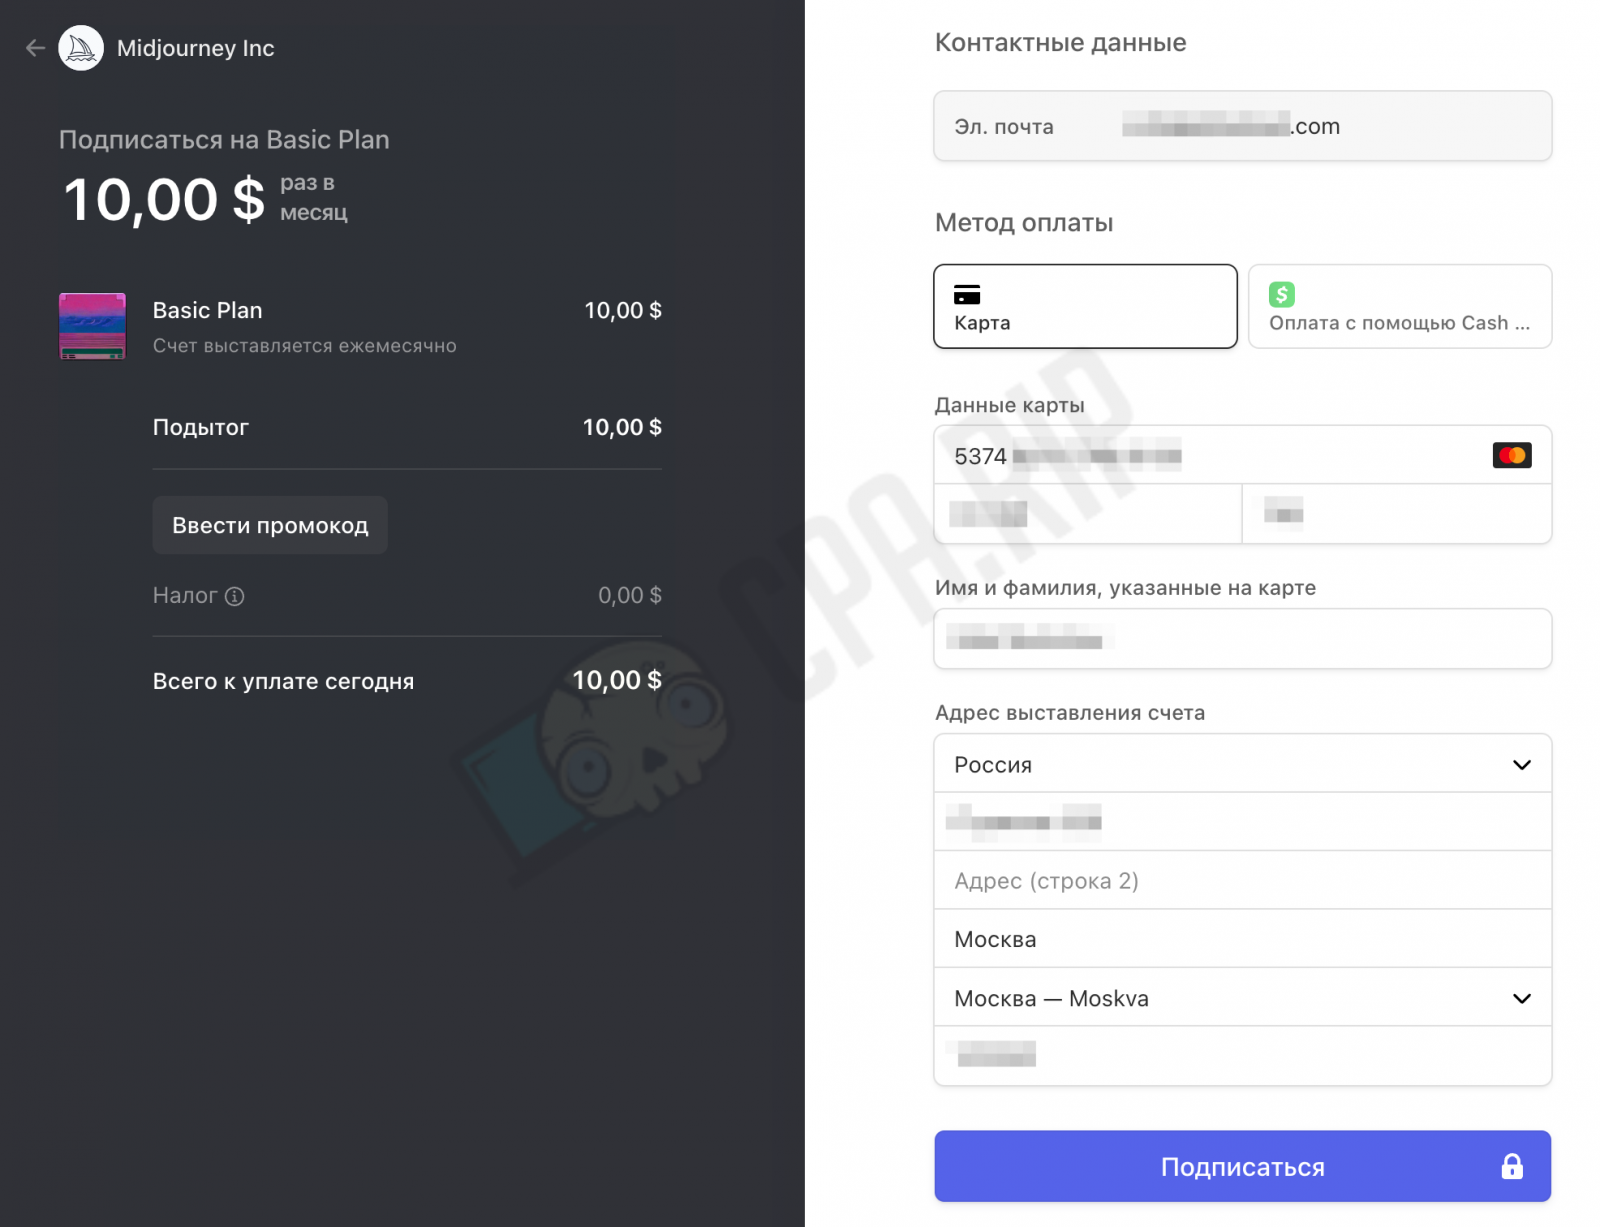Image resolution: width=1600 pixels, height=1227 pixels.
Task: Click the Адрес (строка 2) field
Action: click(x=1241, y=881)
